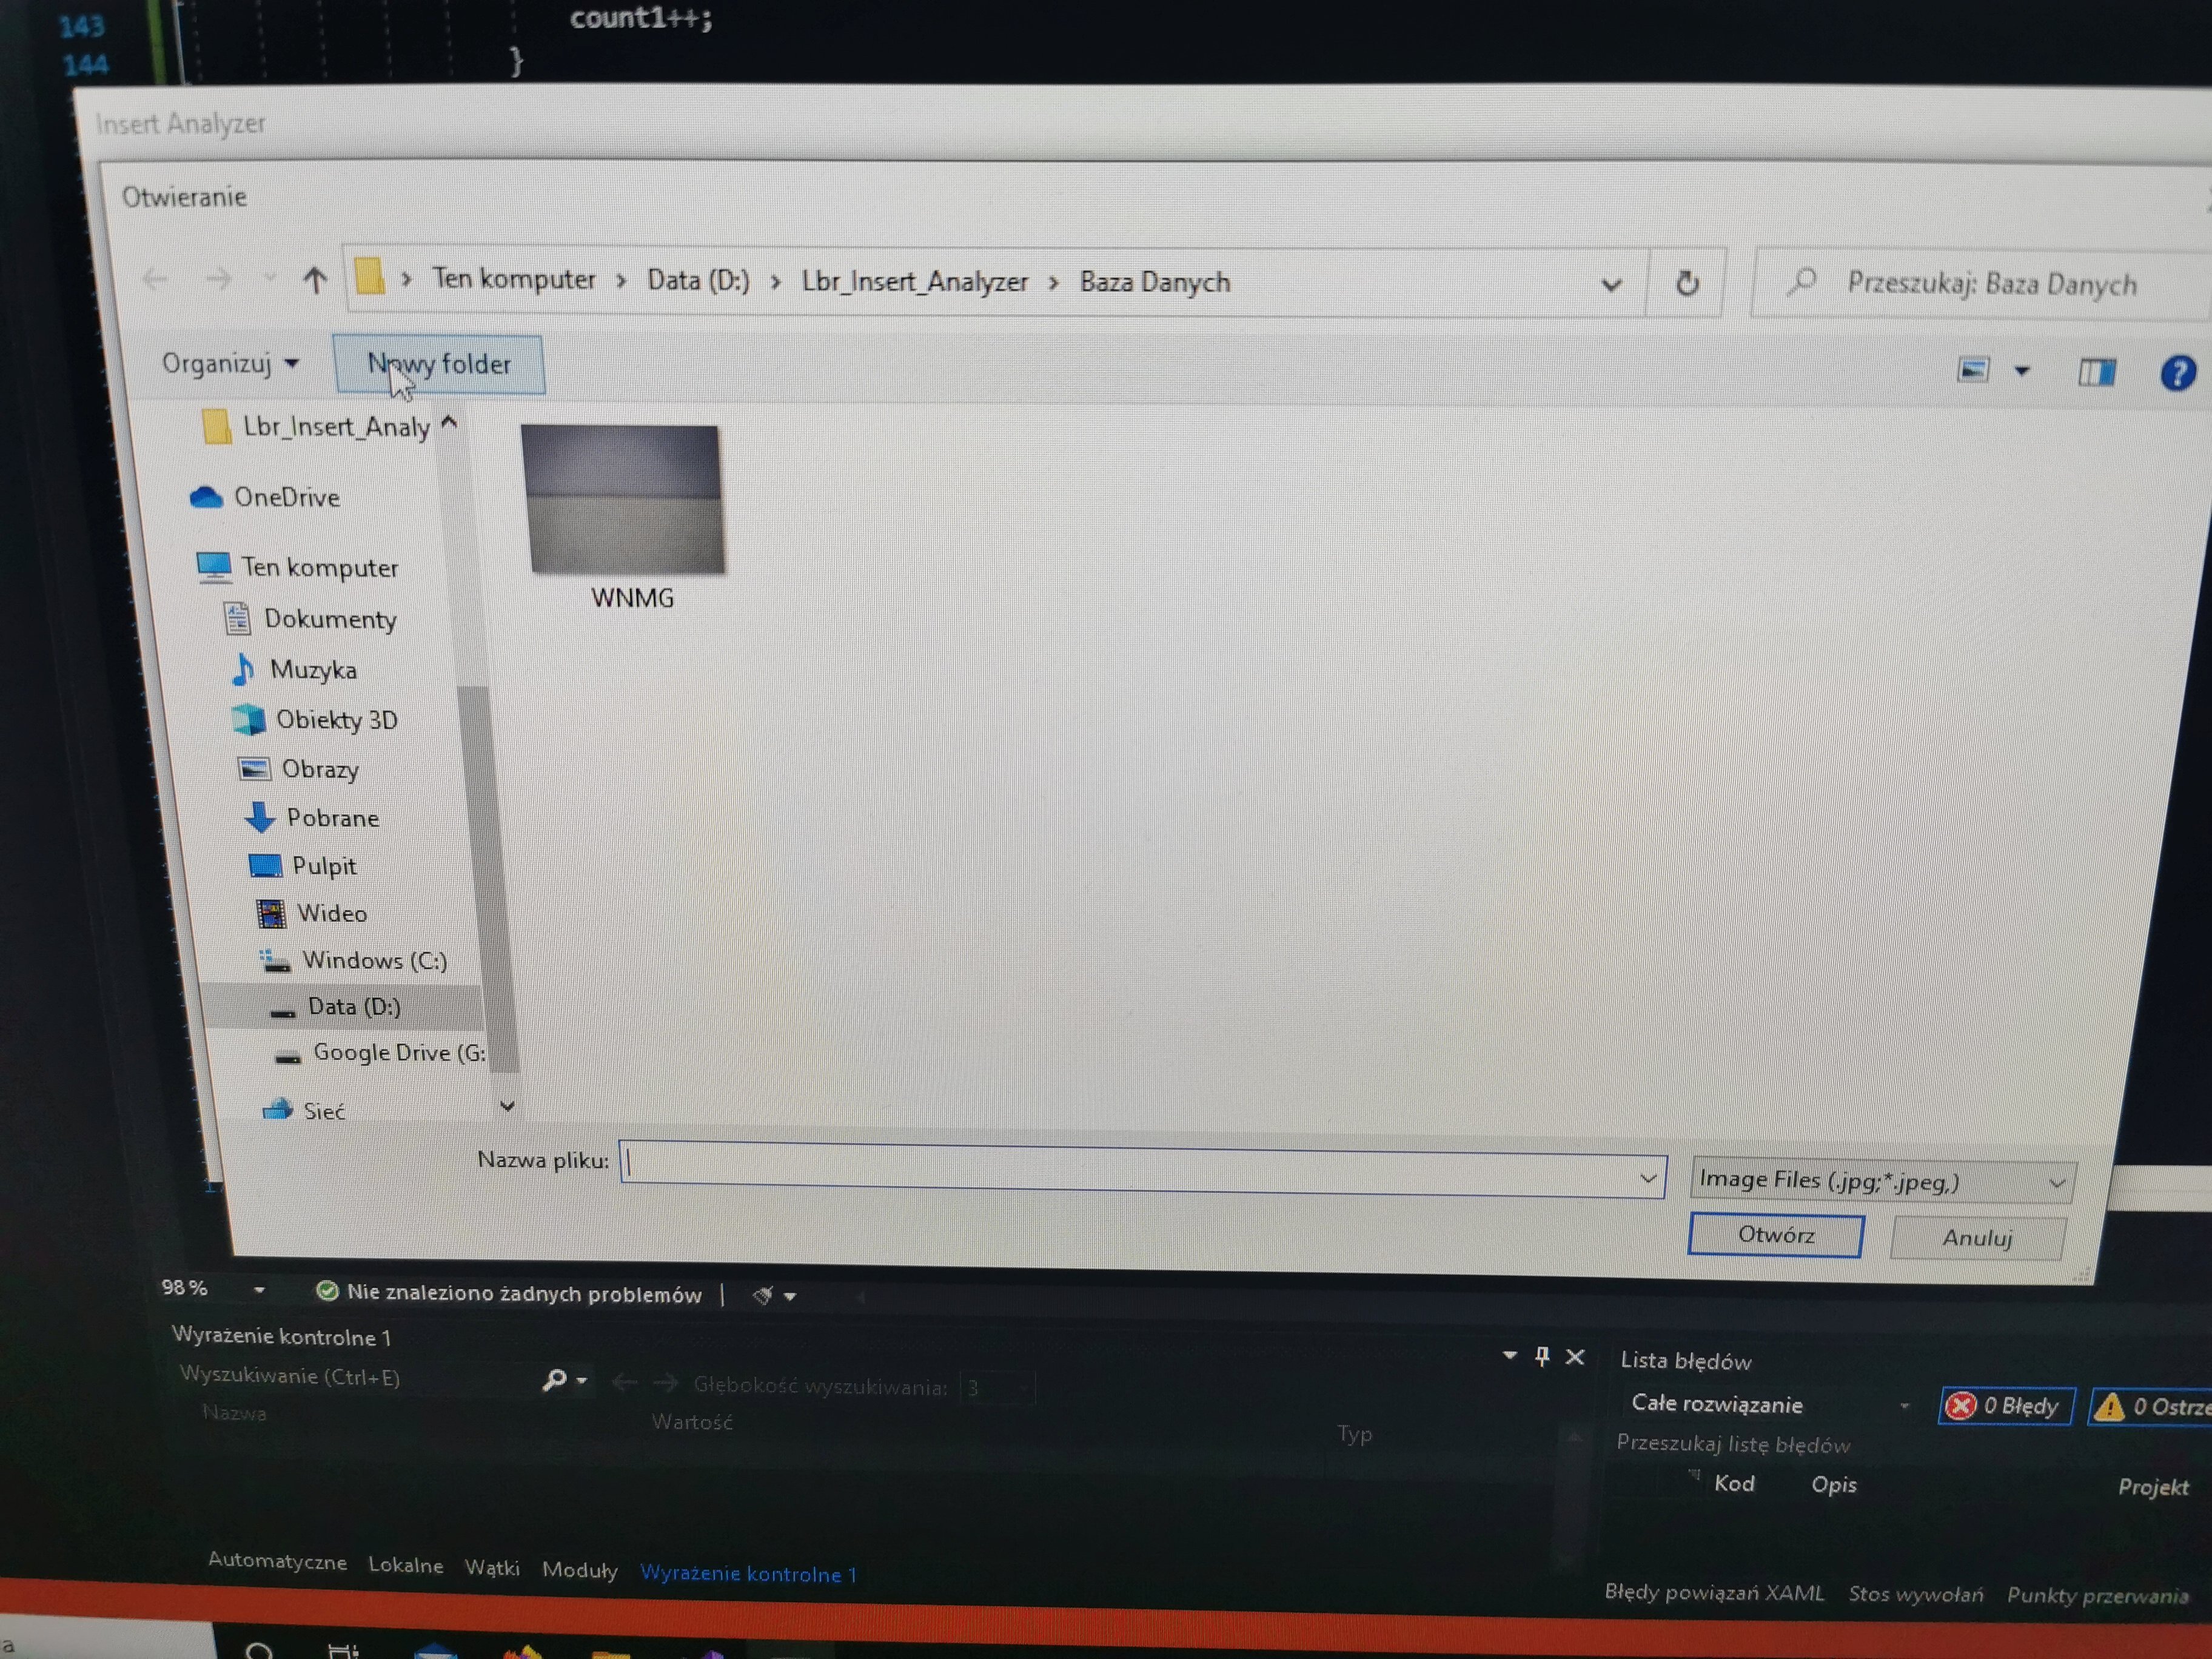Go up one folder level arrow

(x=315, y=280)
